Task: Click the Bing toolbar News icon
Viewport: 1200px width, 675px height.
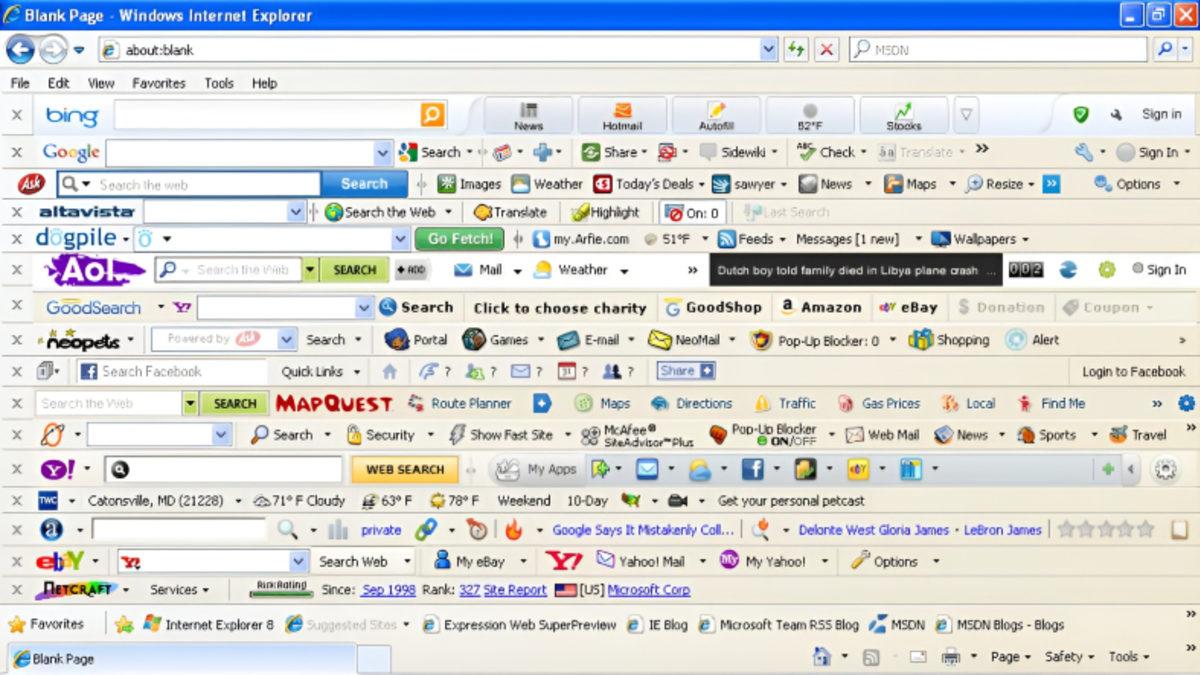Action: click(528, 115)
